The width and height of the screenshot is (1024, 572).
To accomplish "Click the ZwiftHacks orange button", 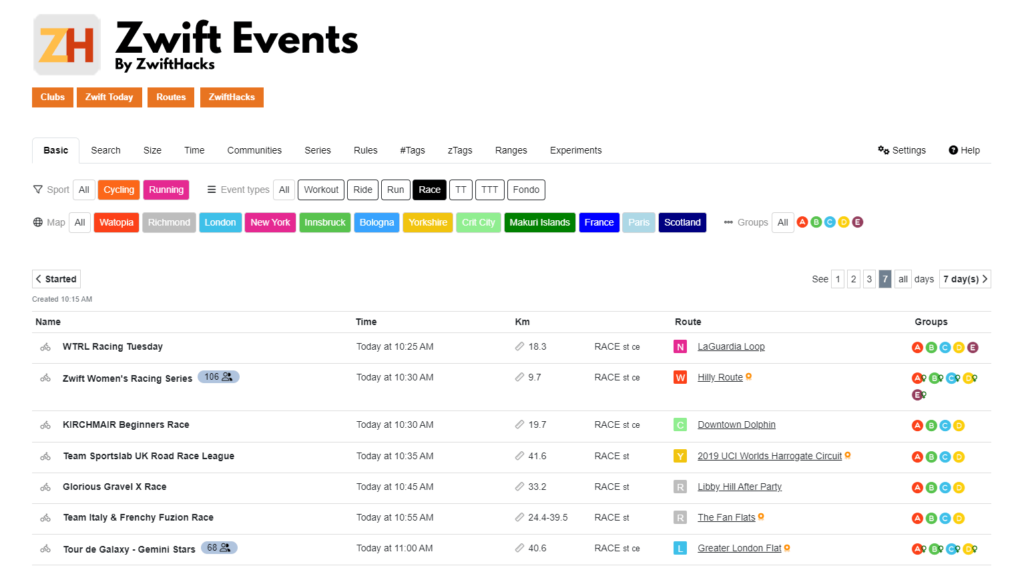I will point(232,97).
